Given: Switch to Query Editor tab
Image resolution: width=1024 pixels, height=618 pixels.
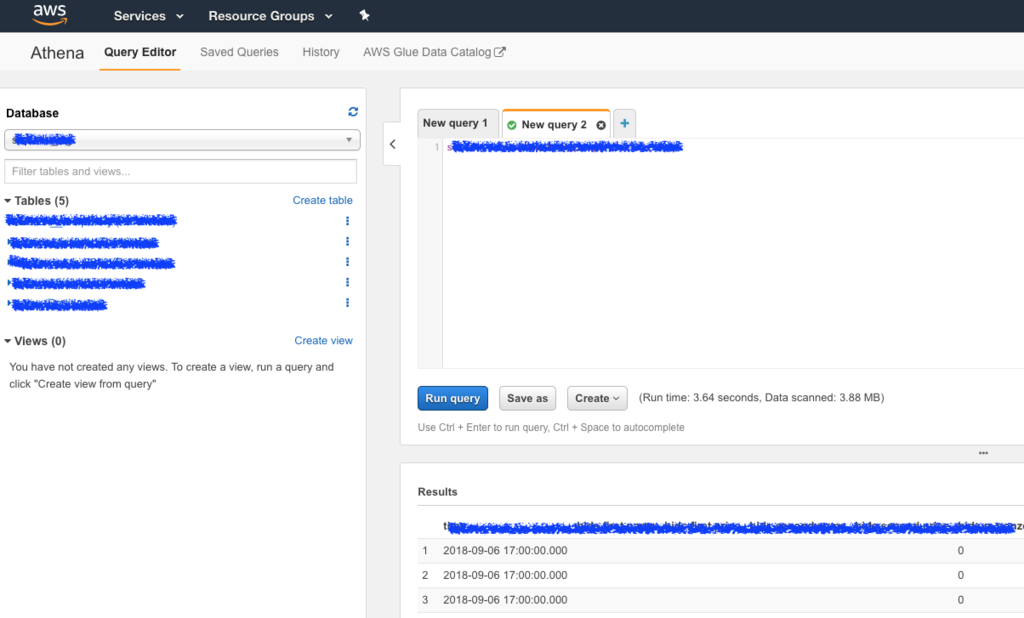Looking at the screenshot, I should click(140, 52).
